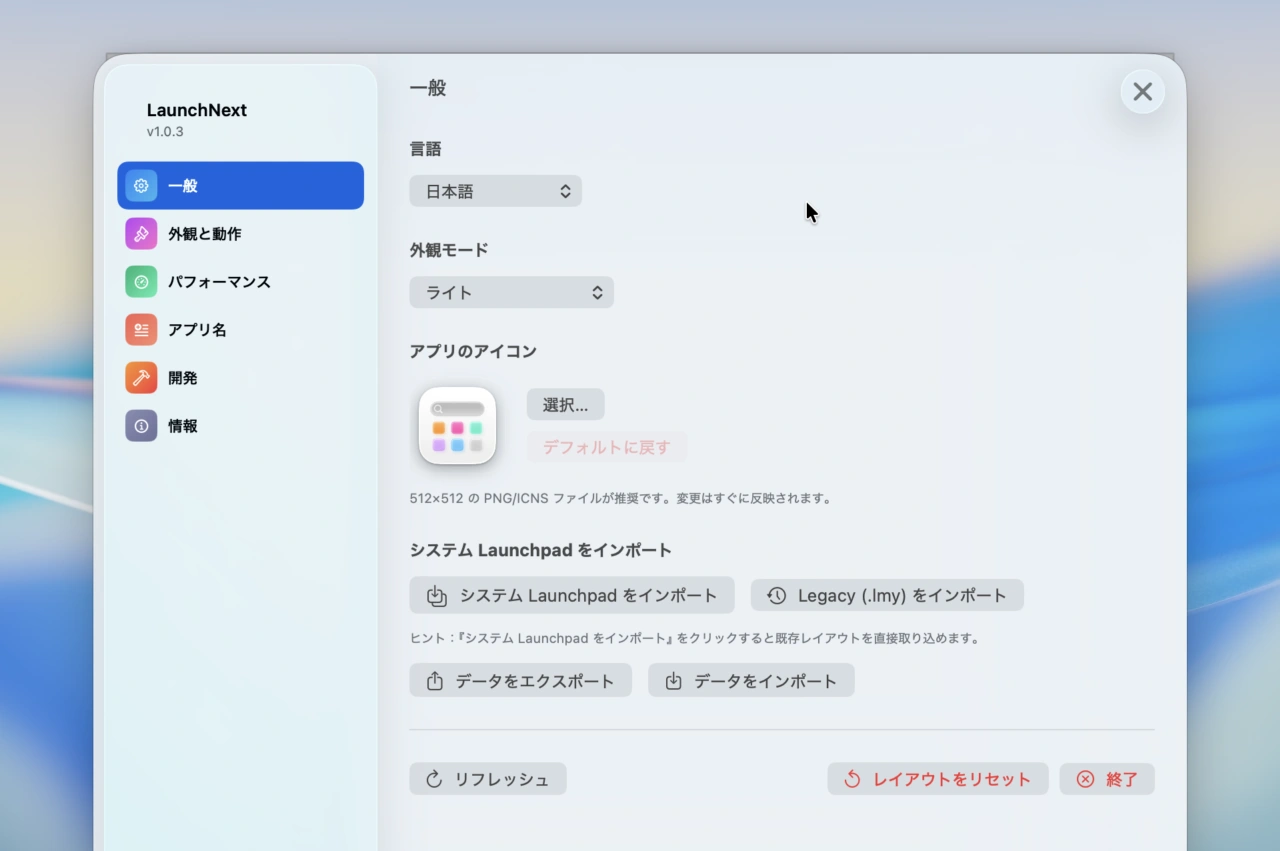
Task: Click the circular arrow icon on リフレッシュ
Action: [432, 779]
